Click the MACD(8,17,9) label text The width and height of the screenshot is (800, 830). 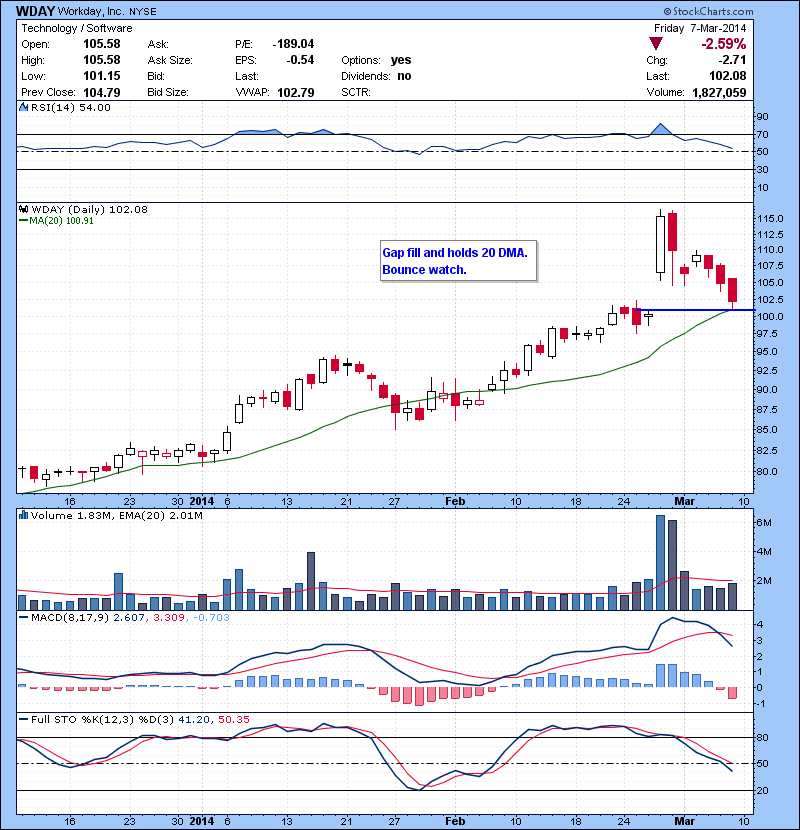click(x=70, y=618)
